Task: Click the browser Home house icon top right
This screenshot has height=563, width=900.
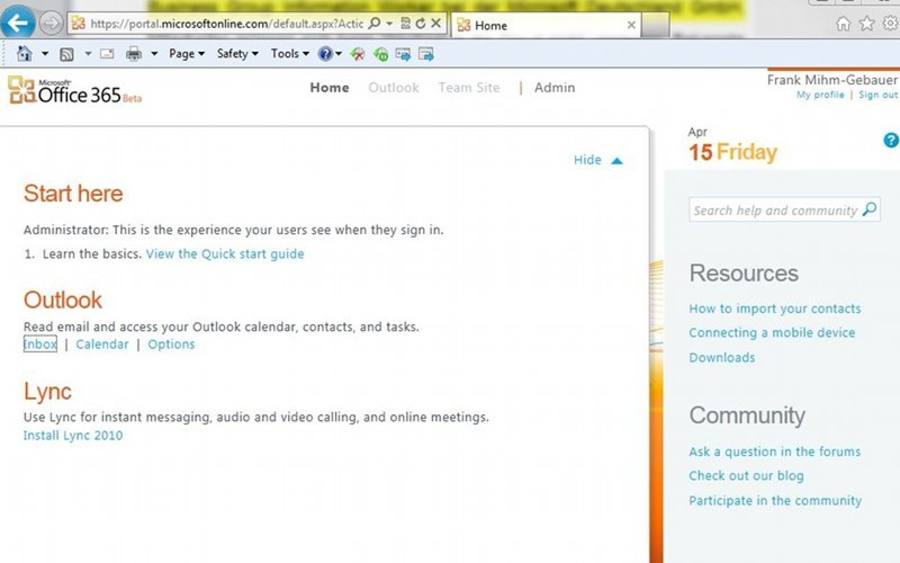Action: 843,24
